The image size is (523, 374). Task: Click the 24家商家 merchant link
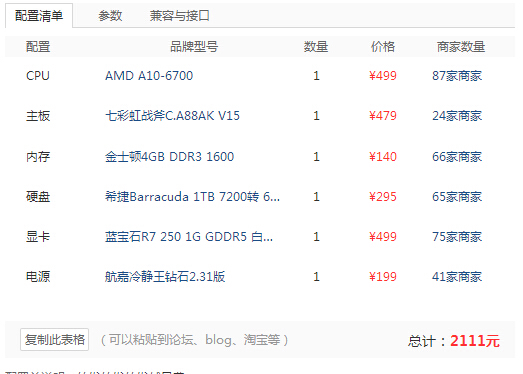coord(457,116)
